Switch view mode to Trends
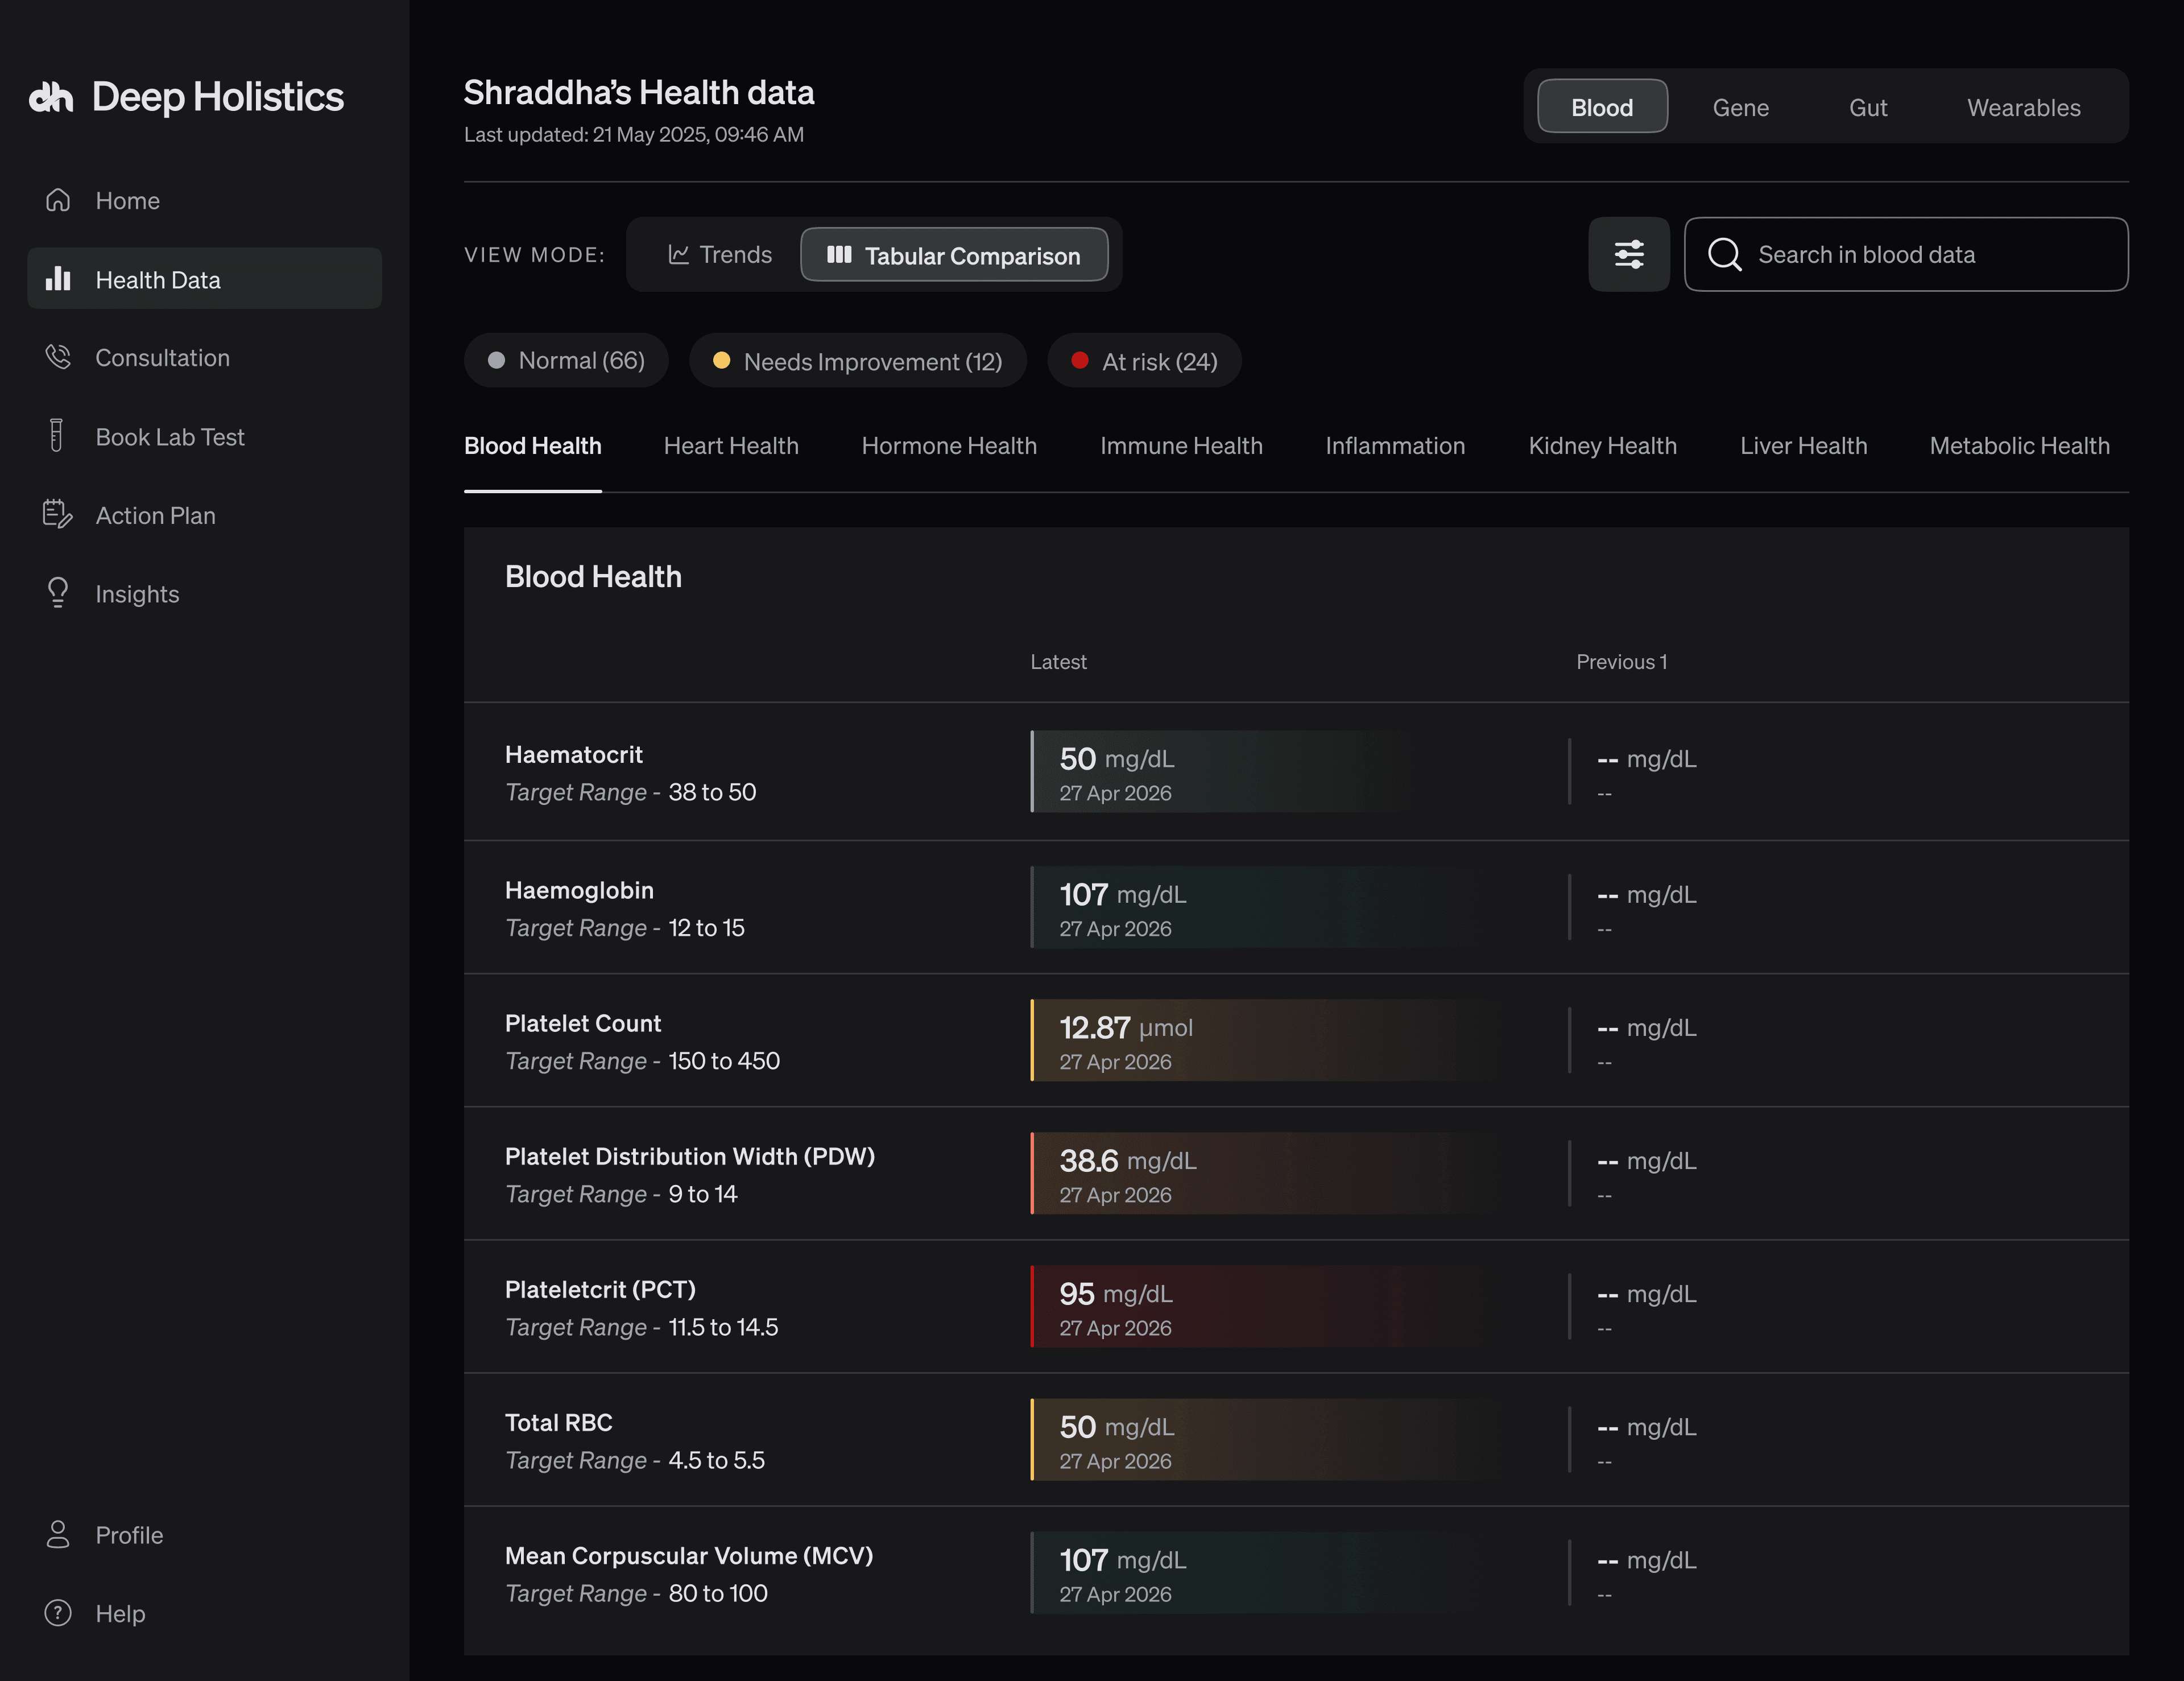Screen dimensions: 2184x1681 [720, 254]
